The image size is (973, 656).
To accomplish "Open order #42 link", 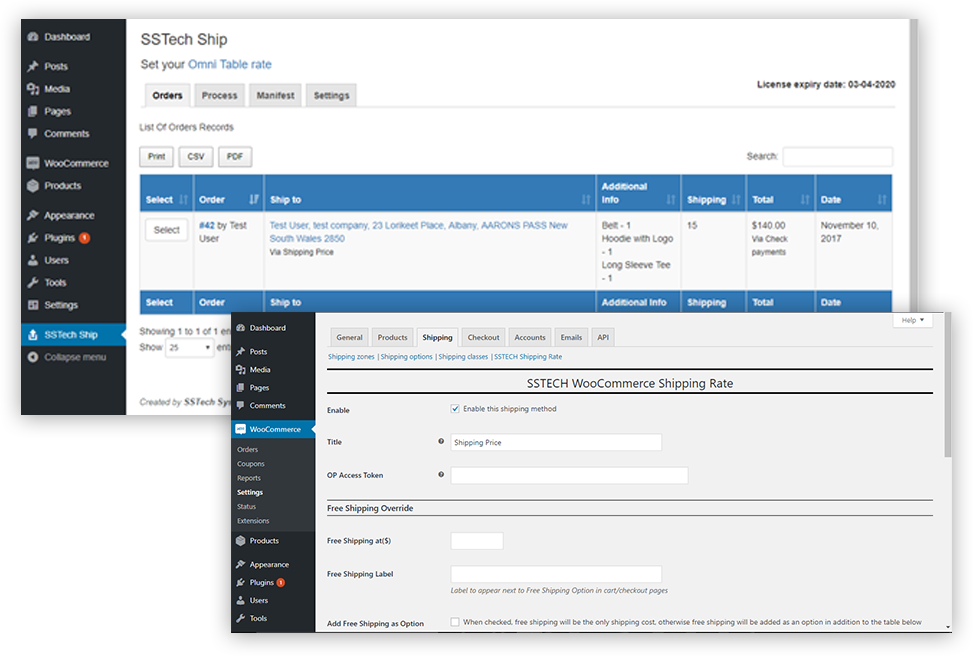I will pyautogui.click(x=207, y=225).
